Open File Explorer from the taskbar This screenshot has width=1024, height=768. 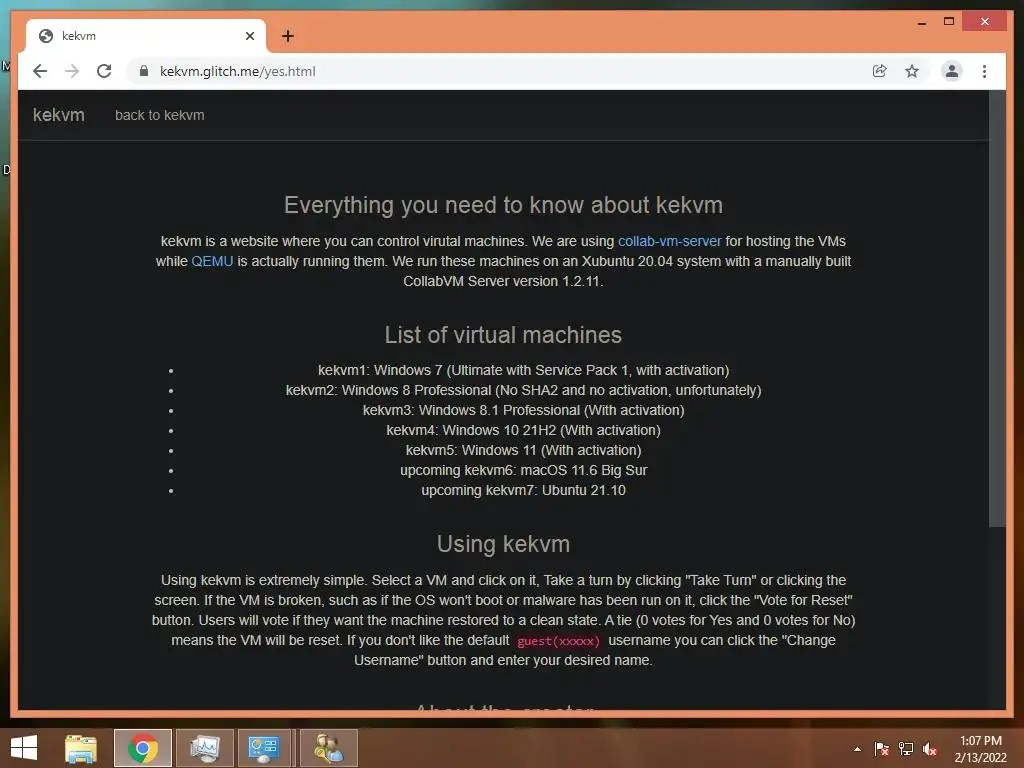81,748
